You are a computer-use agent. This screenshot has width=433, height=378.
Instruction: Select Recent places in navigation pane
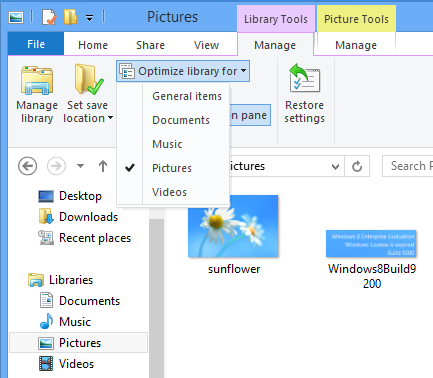click(85, 238)
